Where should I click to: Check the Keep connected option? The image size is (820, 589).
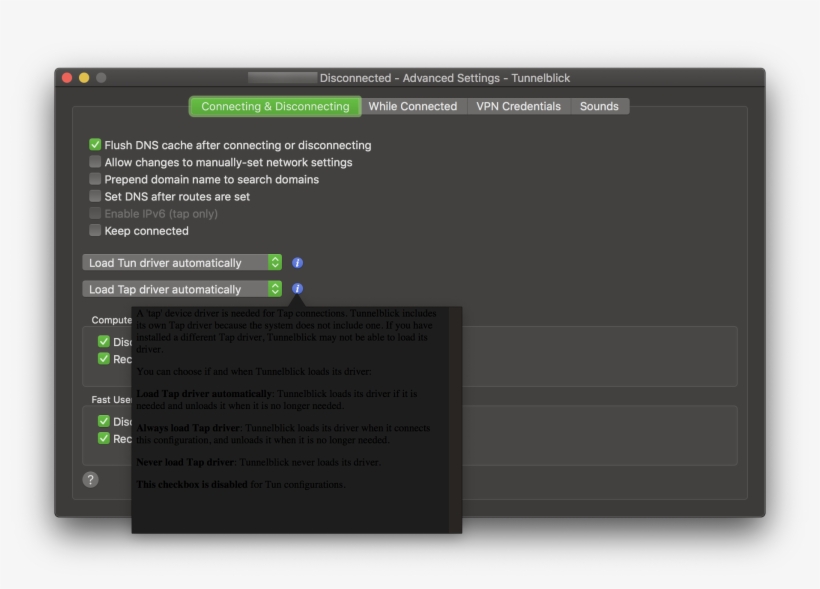coord(95,230)
